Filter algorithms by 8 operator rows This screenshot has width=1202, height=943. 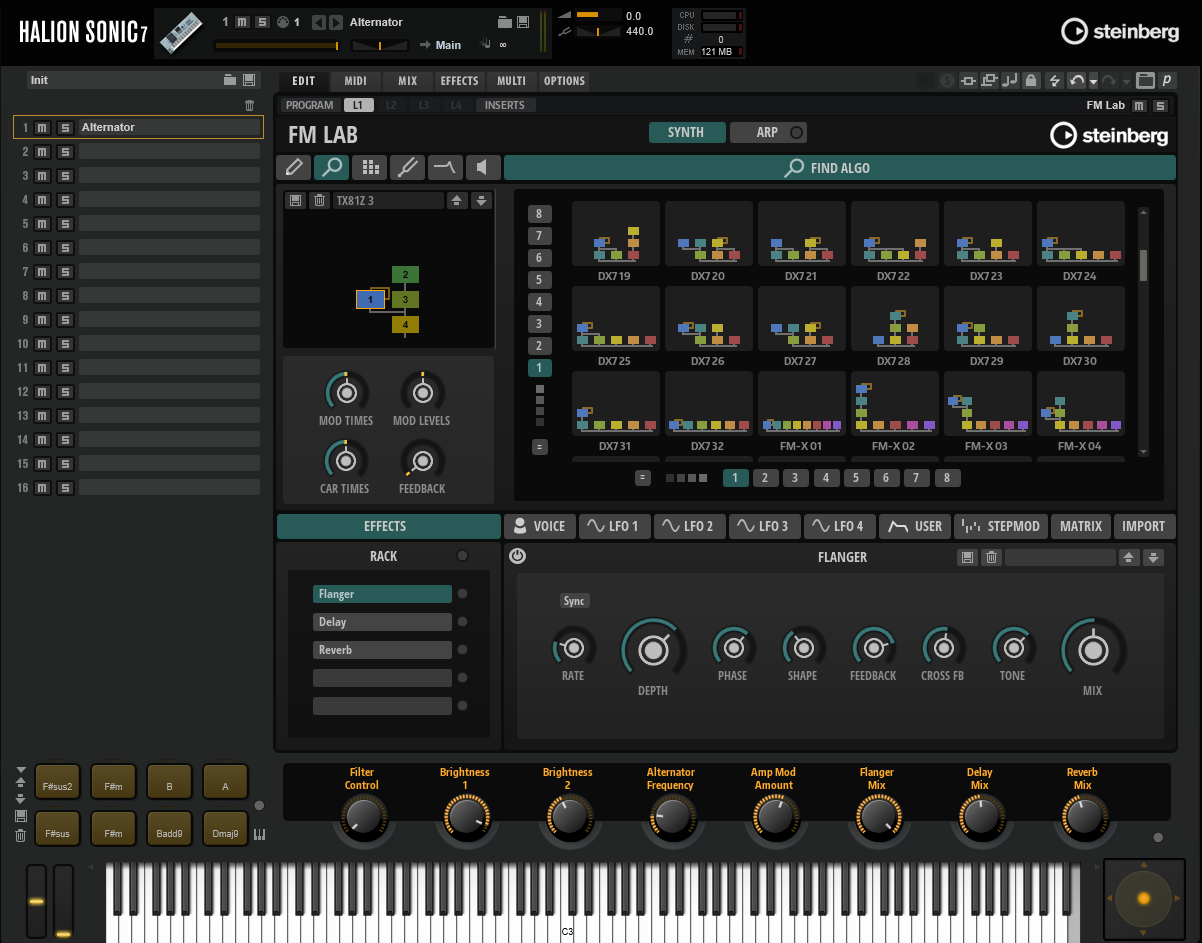point(540,214)
